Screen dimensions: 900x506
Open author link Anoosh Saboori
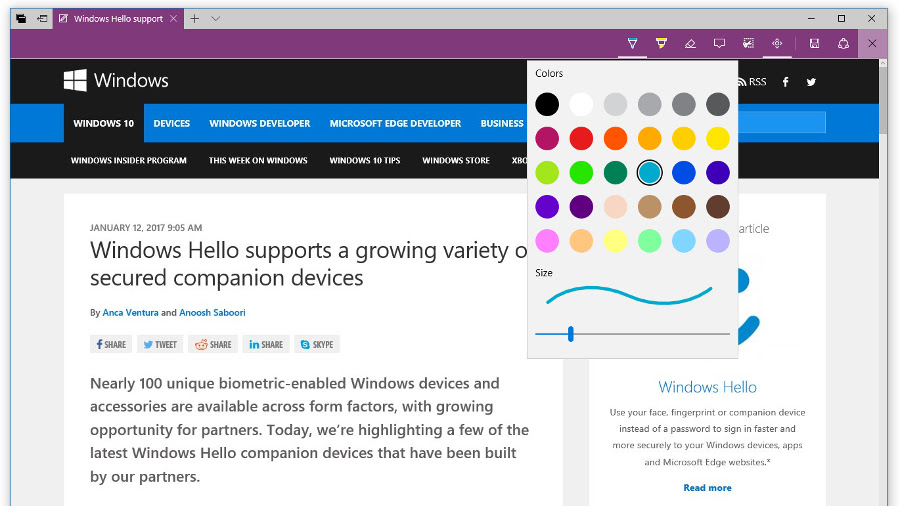(x=212, y=313)
